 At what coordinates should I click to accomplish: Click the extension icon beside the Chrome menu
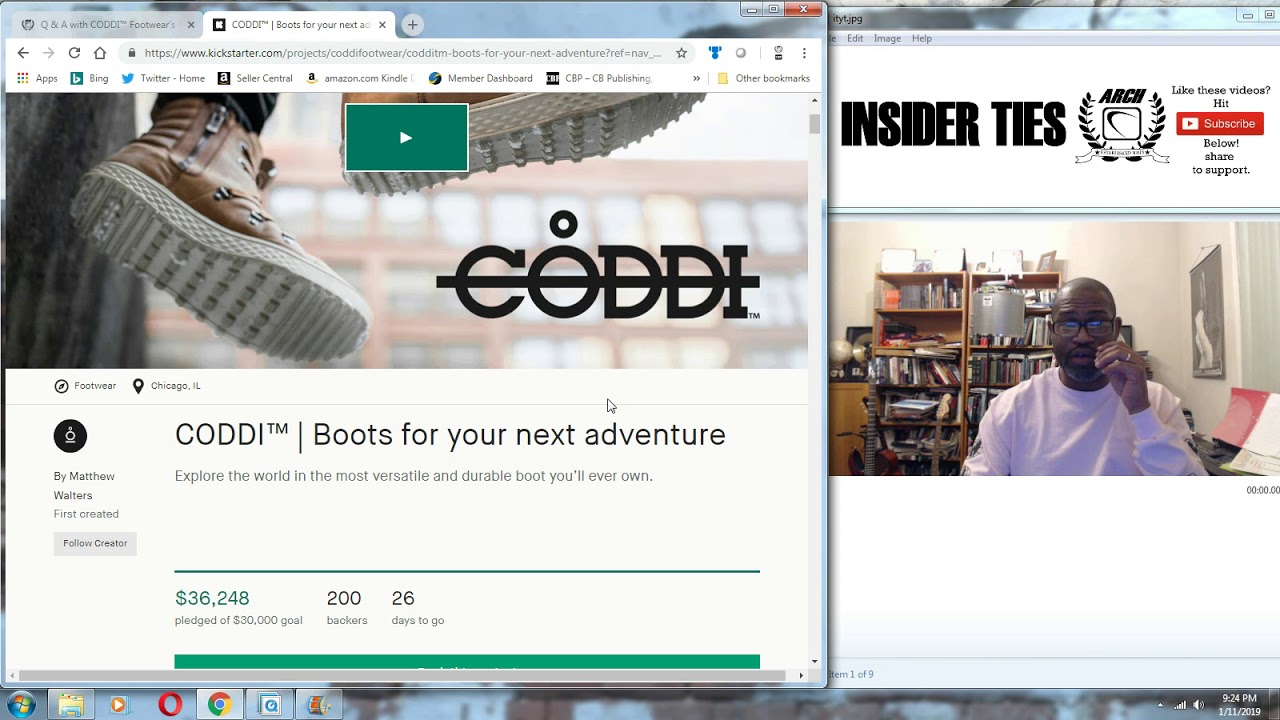coord(778,53)
